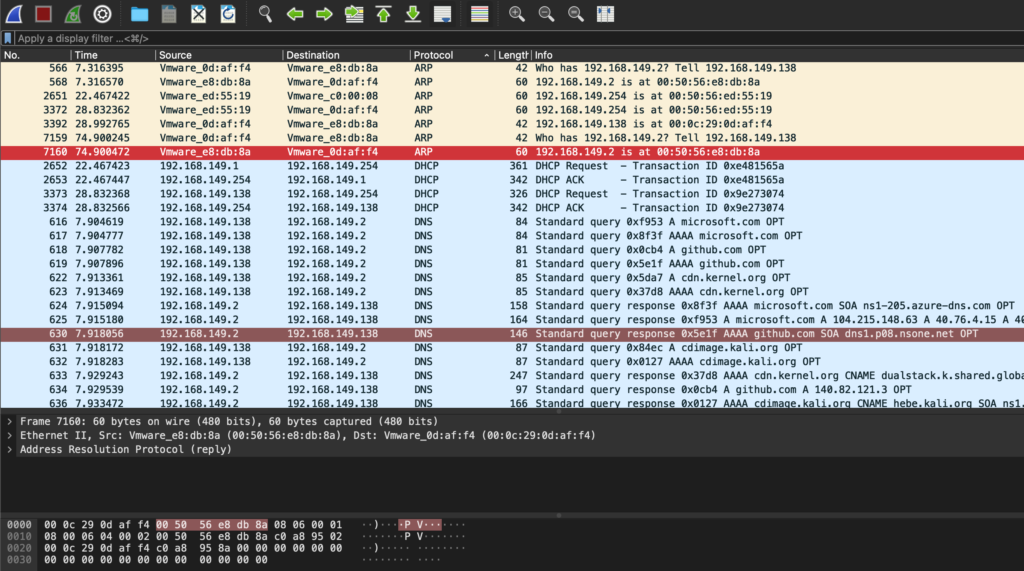Stop the running capture with the red square

point(44,14)
